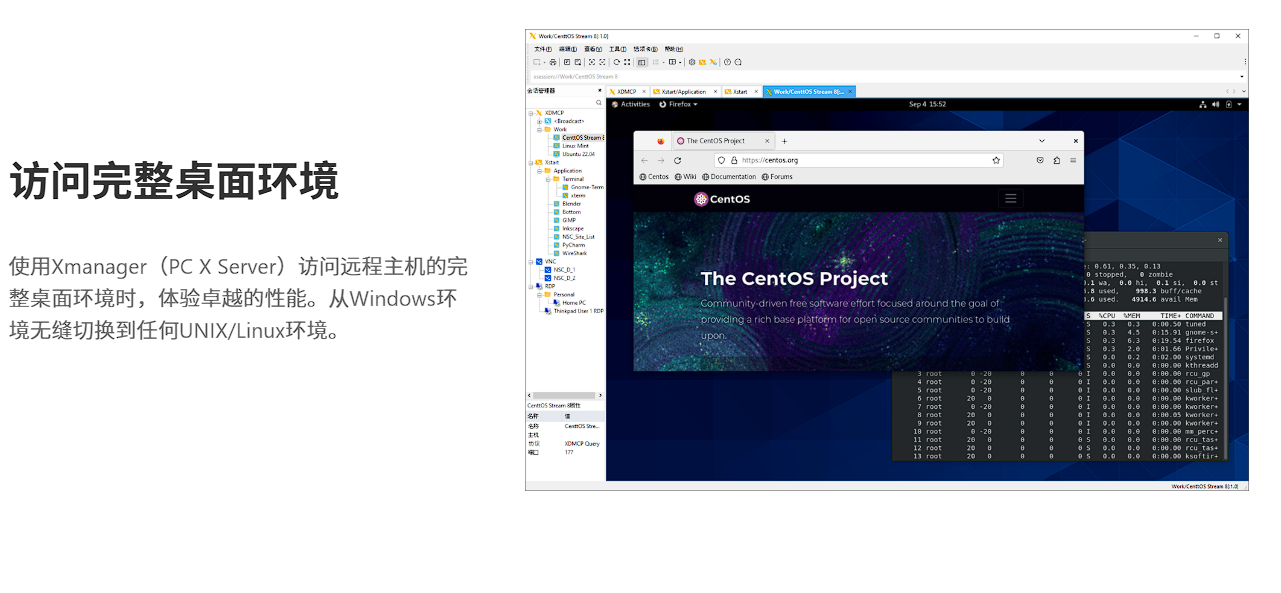Open the 帮助(H) menu

coord(674,49)
